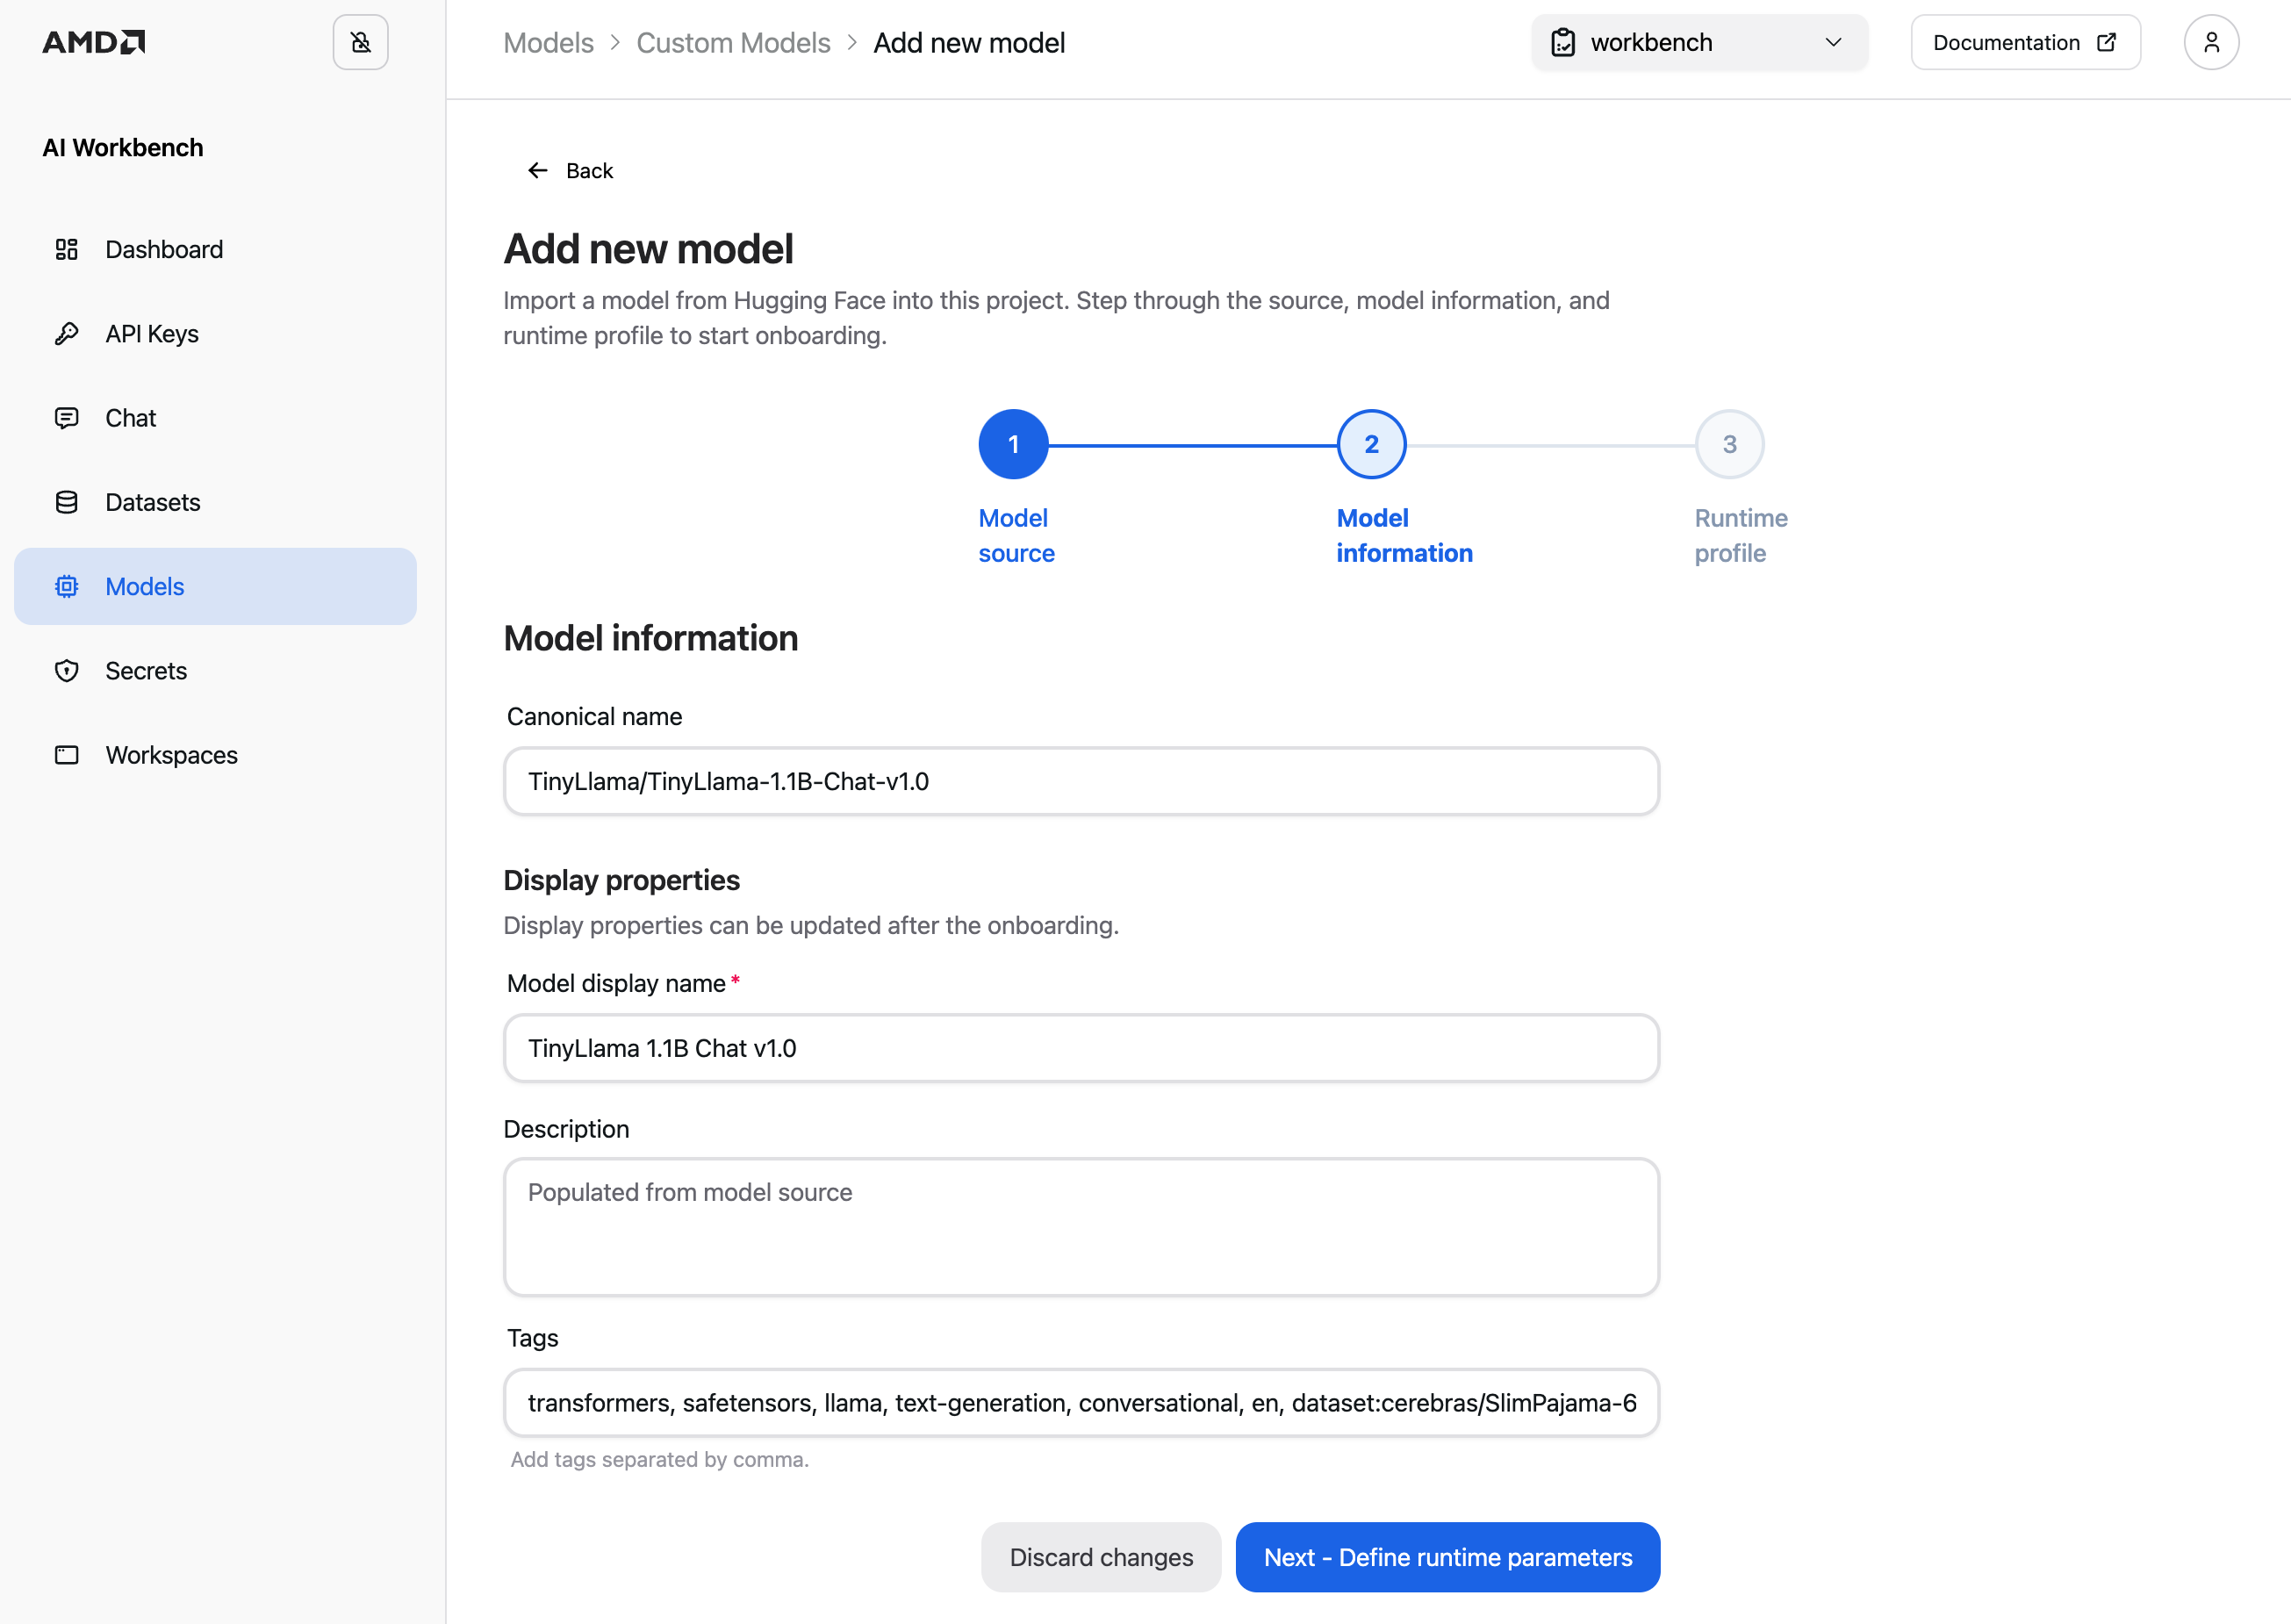Click the Chat bubble icon
This screenshot has width=2291, height=1624.
66,418
